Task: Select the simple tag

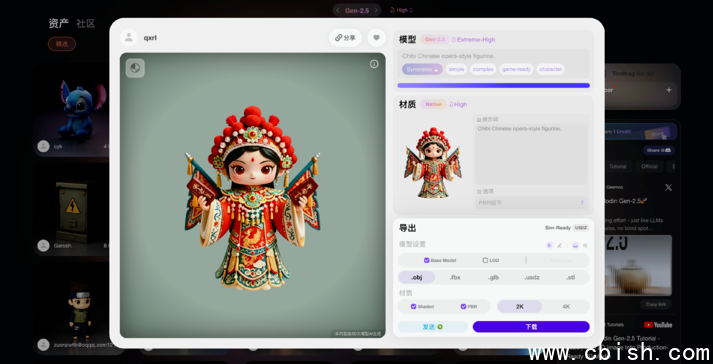Action: (456, 69)
